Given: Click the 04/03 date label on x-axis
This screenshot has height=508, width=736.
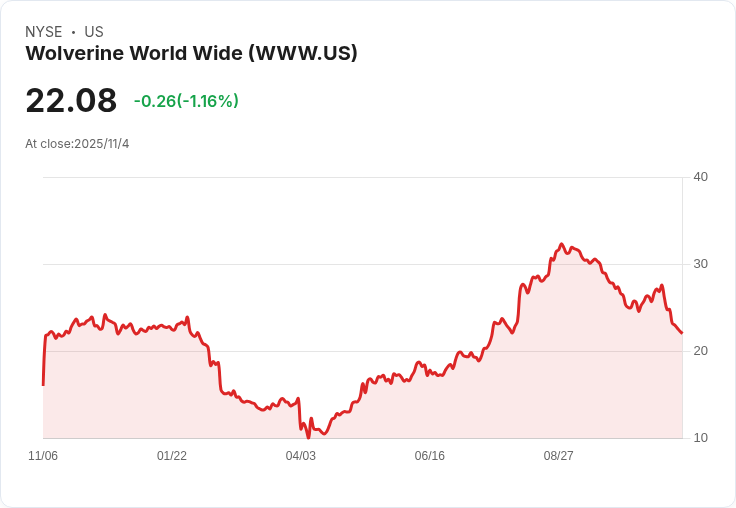Looking at the screenshot, I should click(x=300, y=455).
